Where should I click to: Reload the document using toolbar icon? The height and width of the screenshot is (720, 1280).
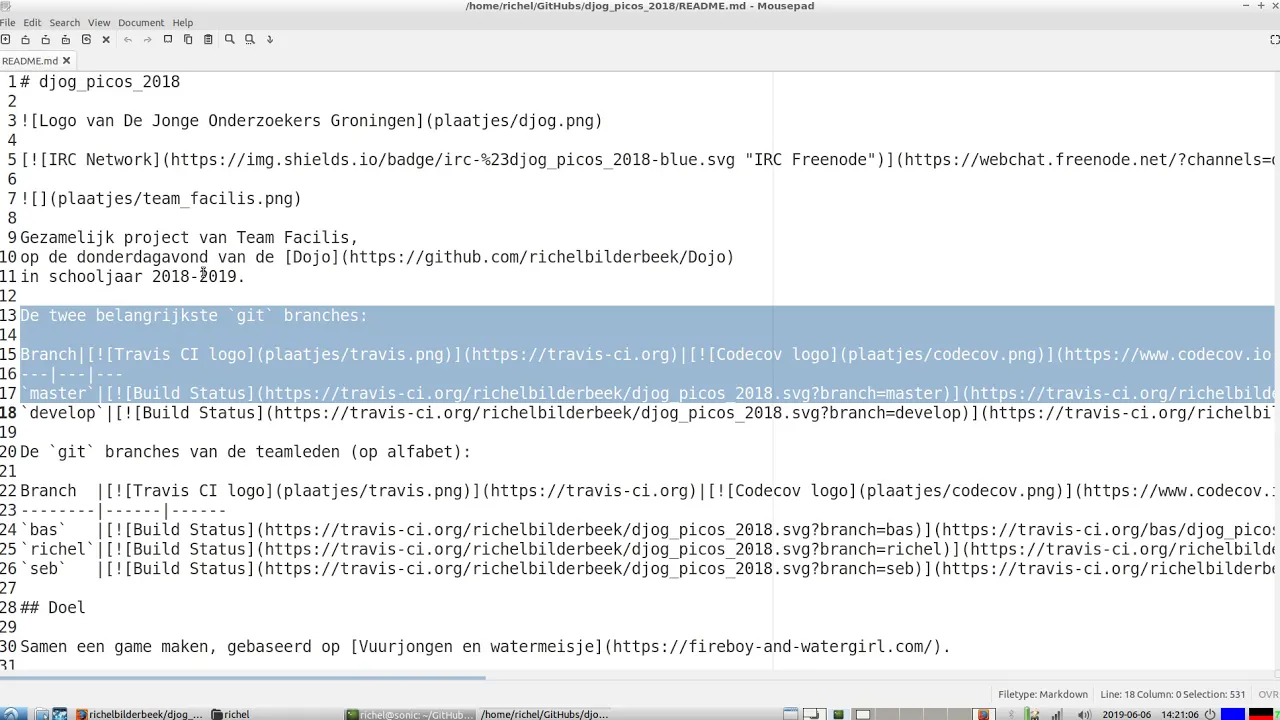(x=86, y=39)
